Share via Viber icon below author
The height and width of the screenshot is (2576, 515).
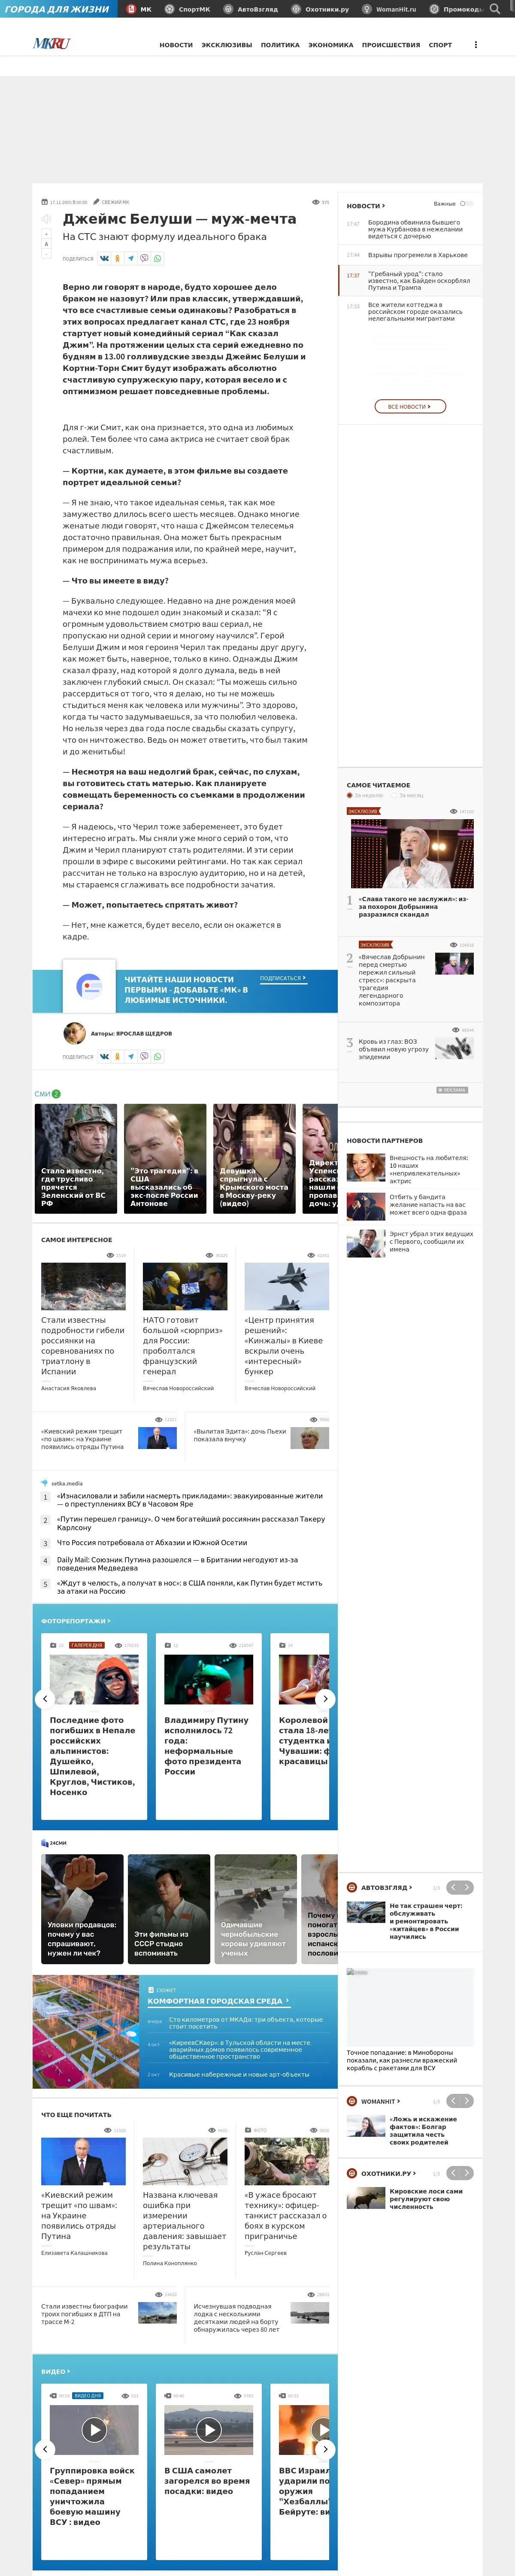point(144,1056)
